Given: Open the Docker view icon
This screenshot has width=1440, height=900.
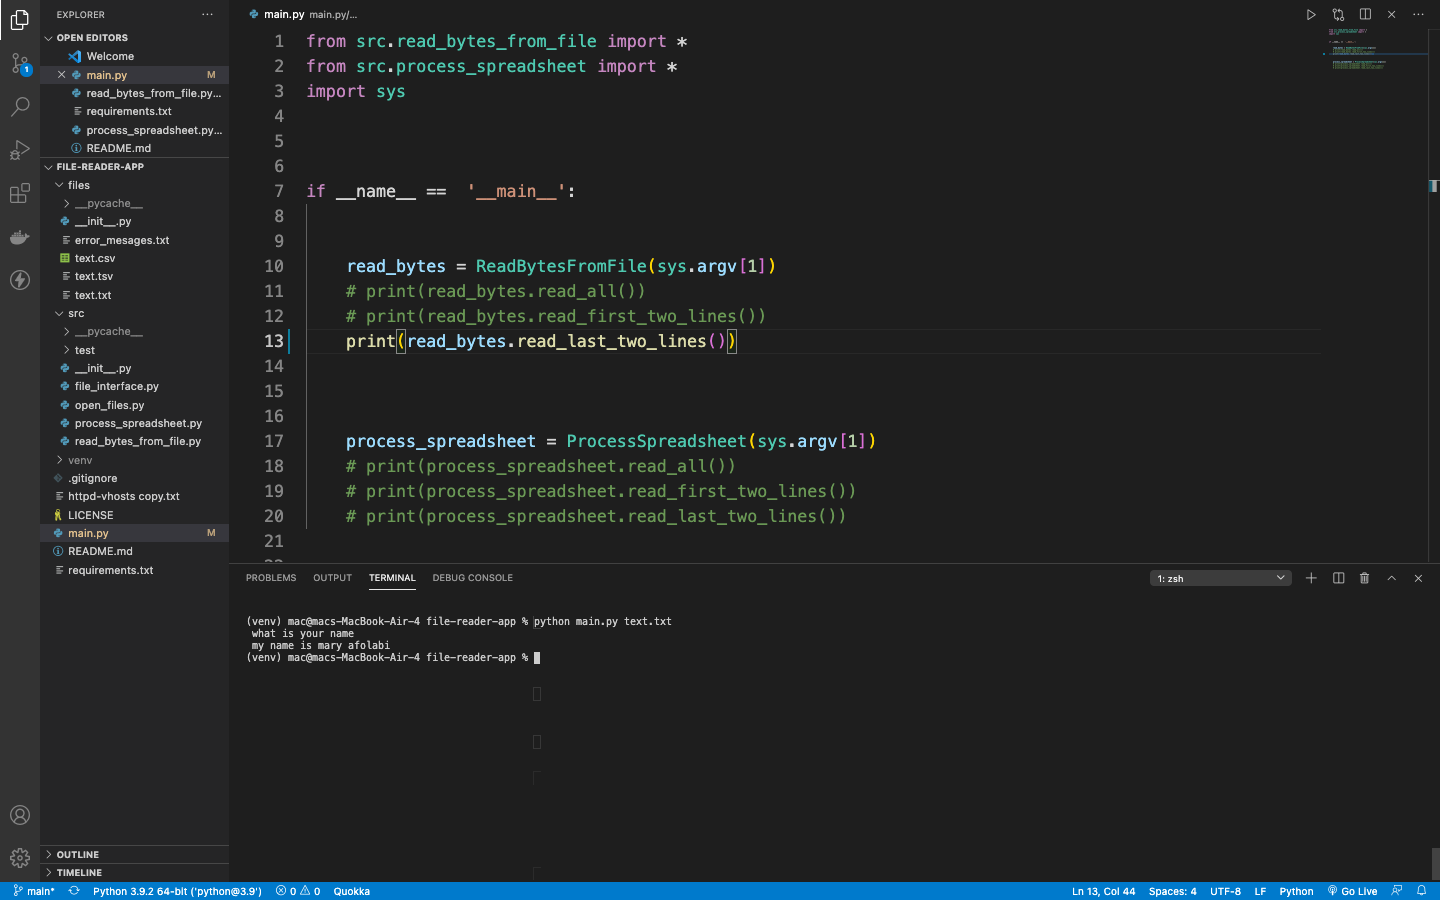Looking at the screenshot, I should (20, 237).
